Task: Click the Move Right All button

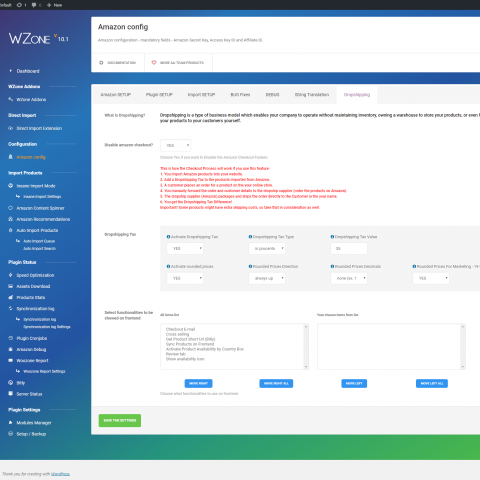Action: pos(276,383)
